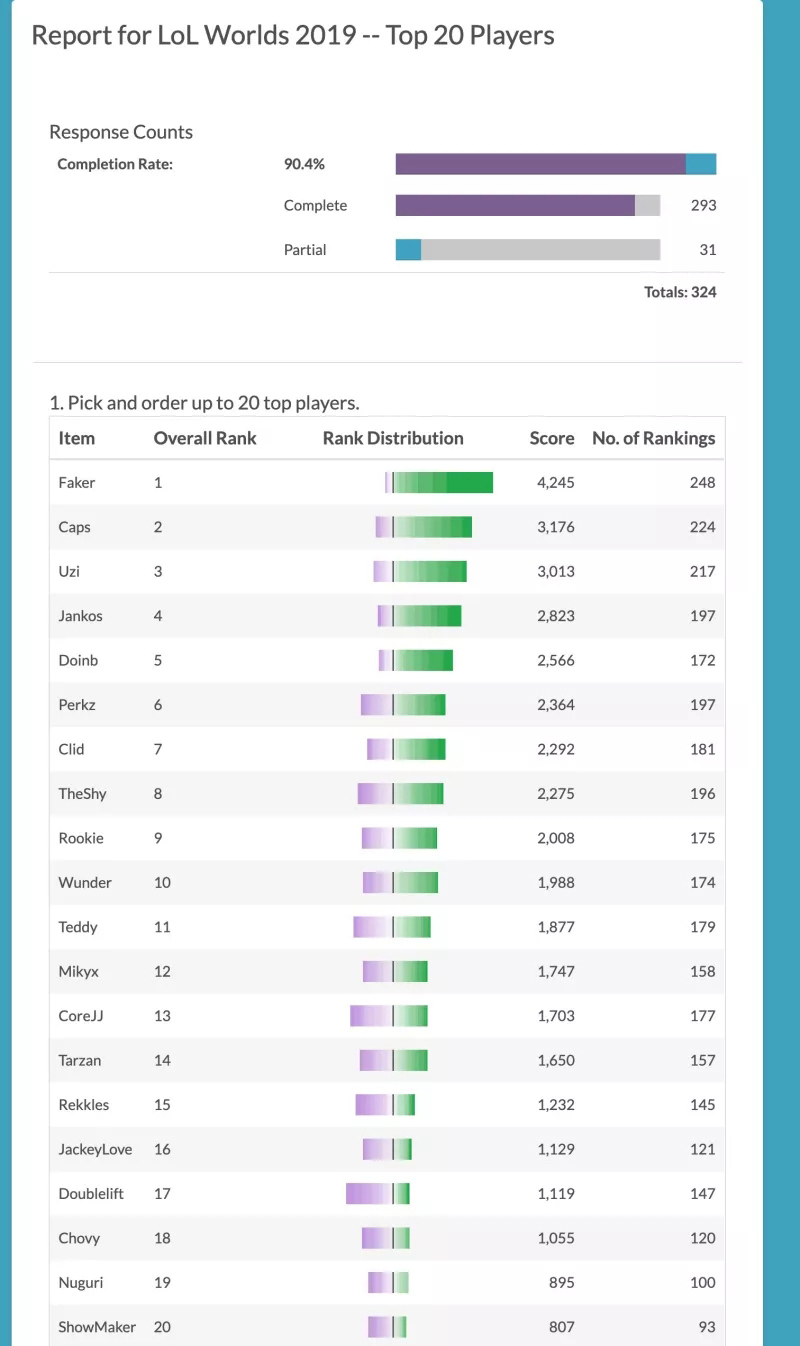The width and height of the screenshot is (800, 1346).
Task: Select the Caps player name
Action: 75,527
